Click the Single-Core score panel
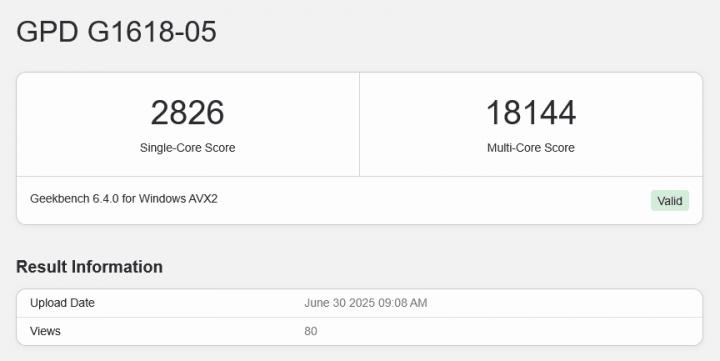The height and width of the screenshot is (361, 720). click(188, 124)
